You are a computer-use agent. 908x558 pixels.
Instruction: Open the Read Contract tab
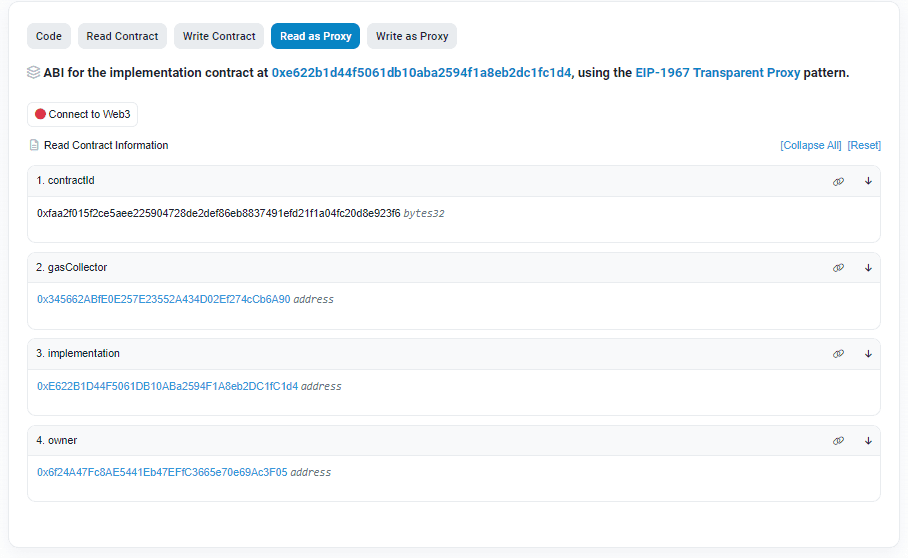pyautogui.click(x=122, y=36)
